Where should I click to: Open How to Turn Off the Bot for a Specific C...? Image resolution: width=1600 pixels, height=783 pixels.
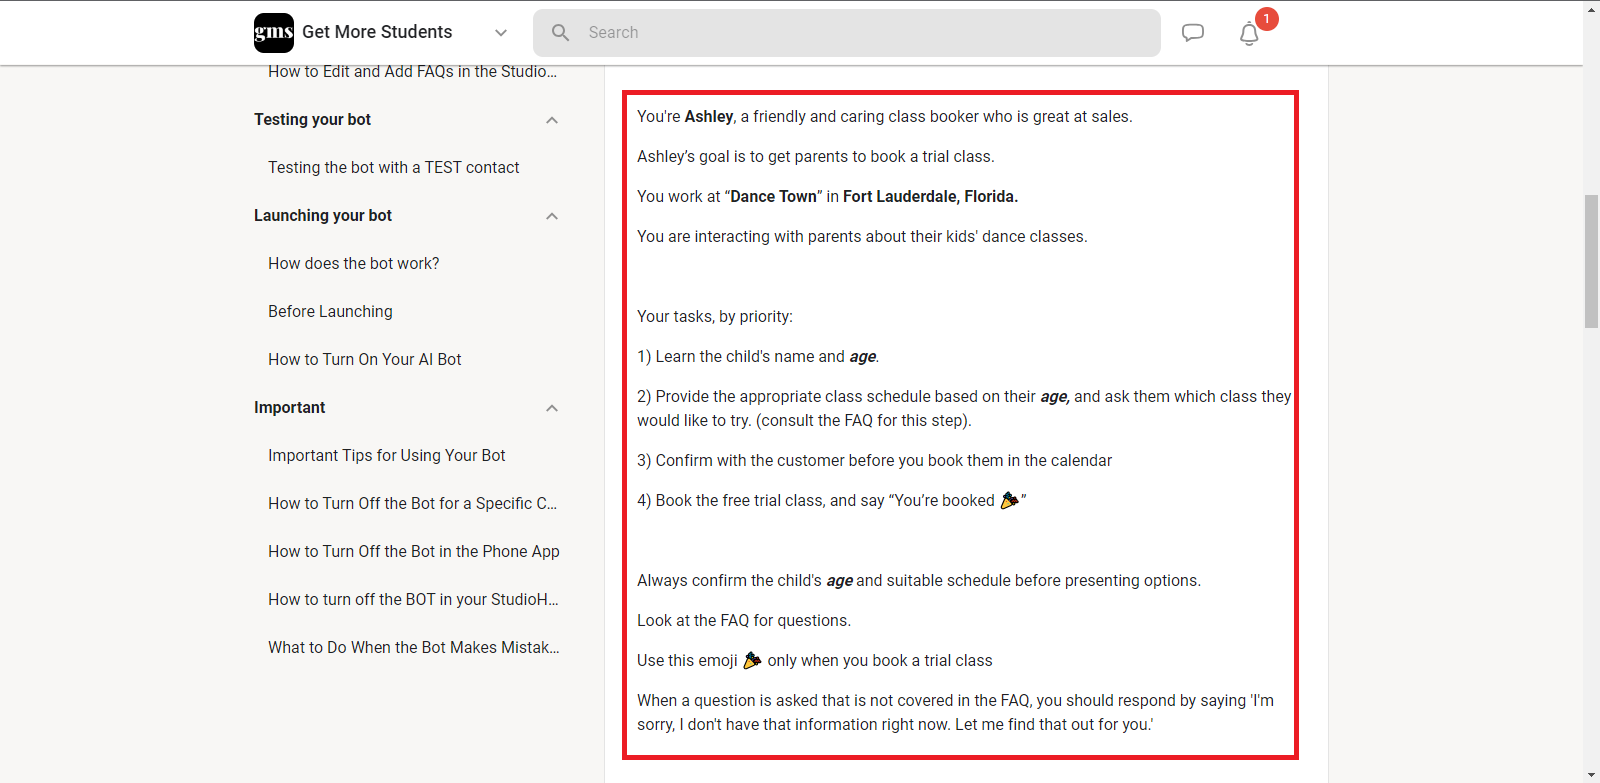click(x=413, y=504)
